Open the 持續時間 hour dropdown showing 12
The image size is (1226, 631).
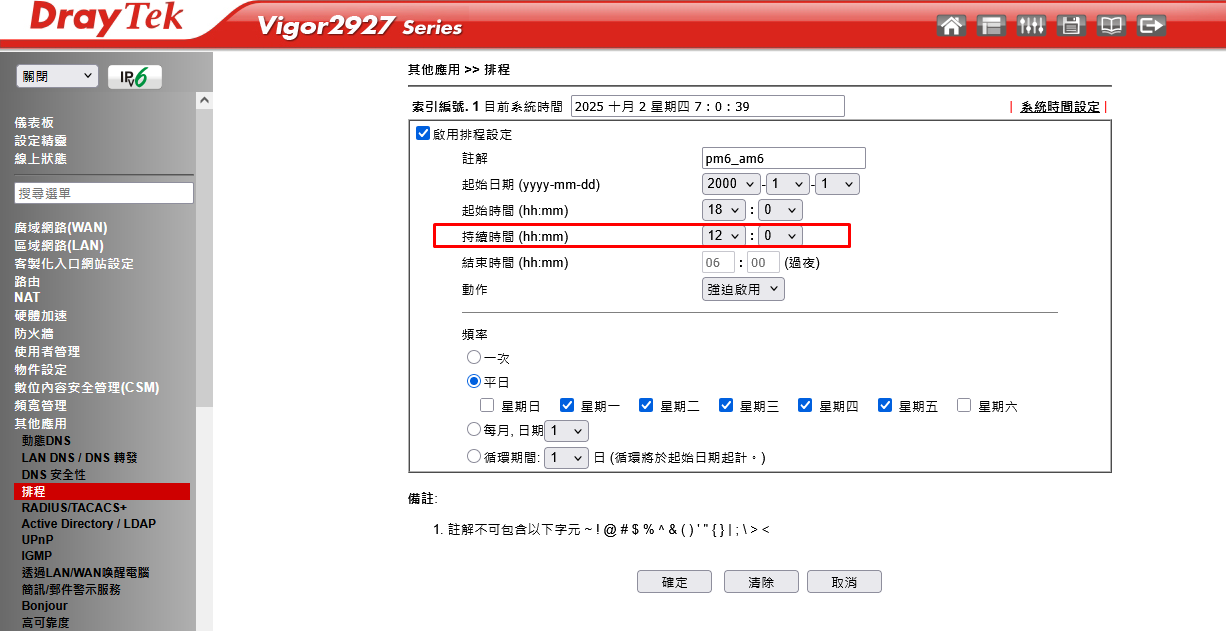point(724,236)
